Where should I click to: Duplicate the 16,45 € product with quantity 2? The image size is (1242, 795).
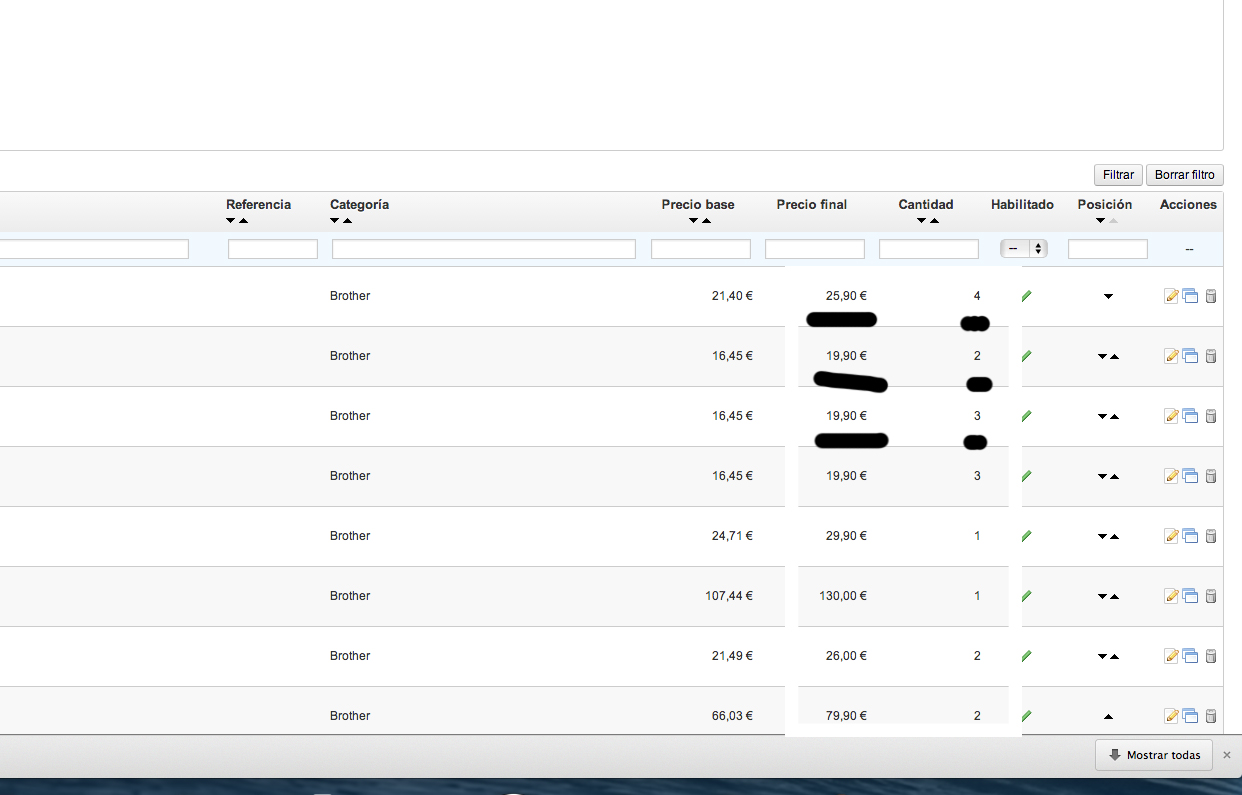(x=1190, y=356)
